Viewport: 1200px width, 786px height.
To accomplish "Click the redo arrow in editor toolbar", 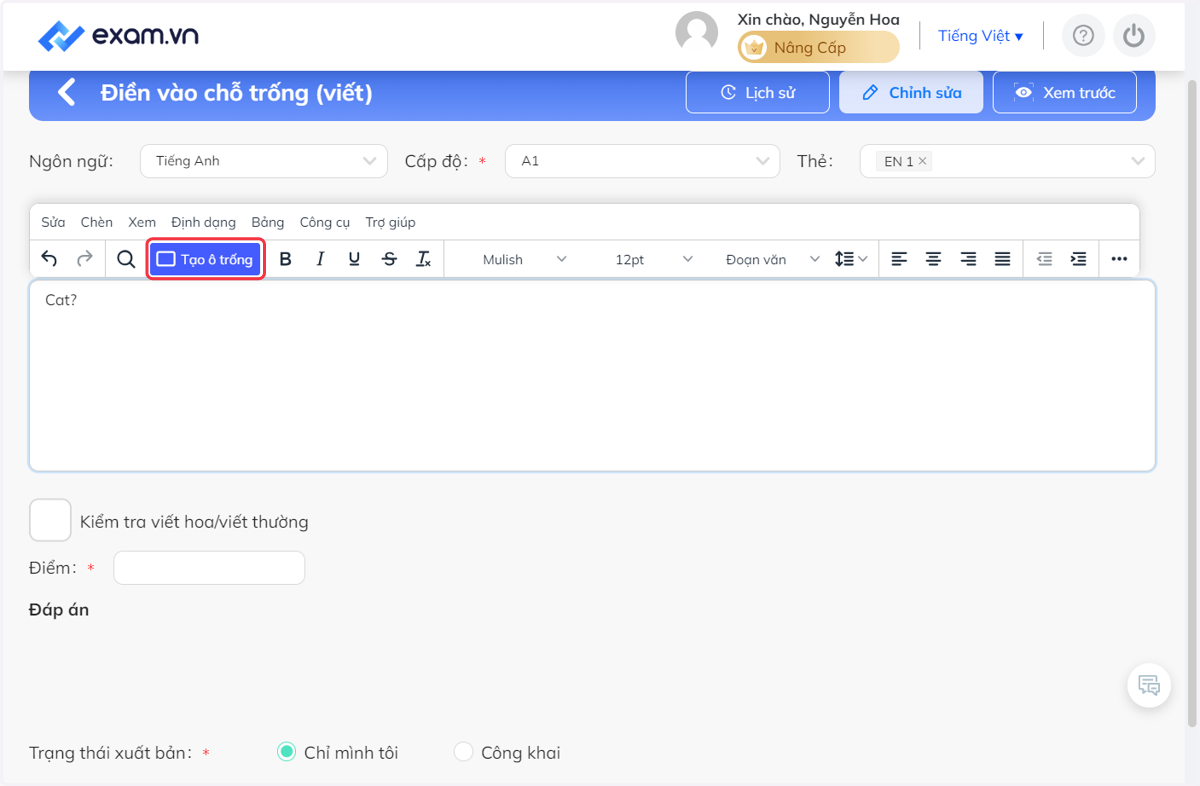I will (85, 259).
